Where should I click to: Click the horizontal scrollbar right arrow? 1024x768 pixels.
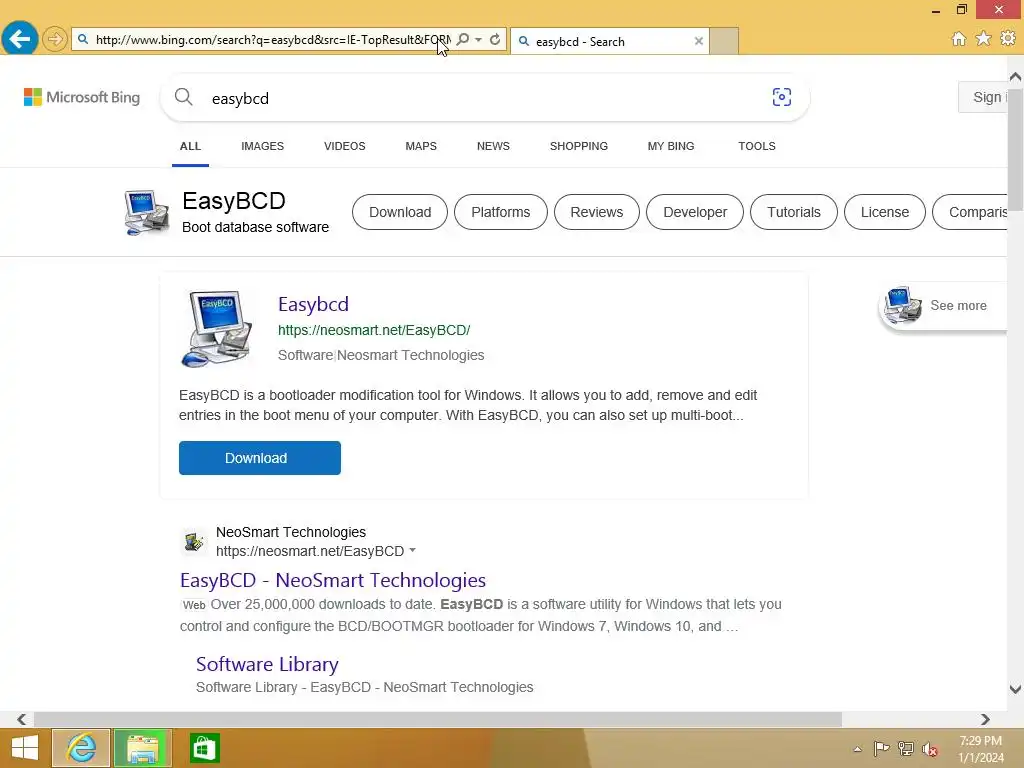pyautogui.click(x=985, y=719)
